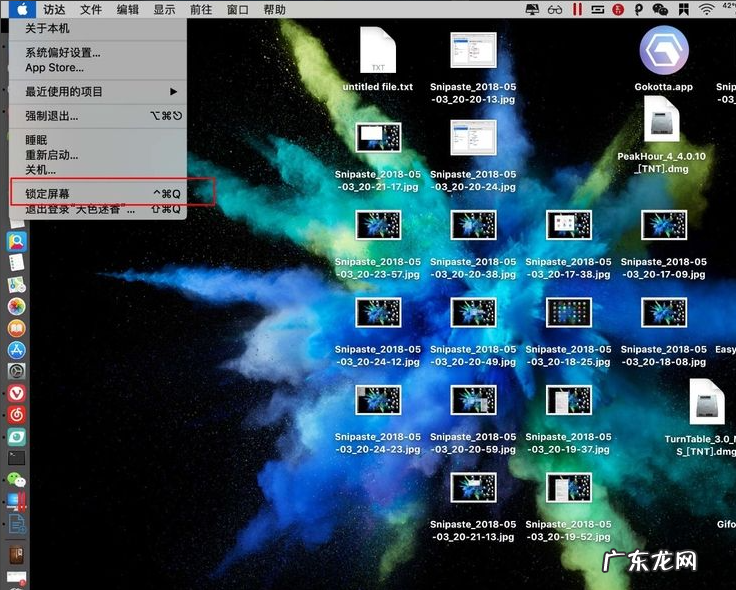Open NetEase Music in the dock
Screen dimensions: 736x590
point(16,414)
